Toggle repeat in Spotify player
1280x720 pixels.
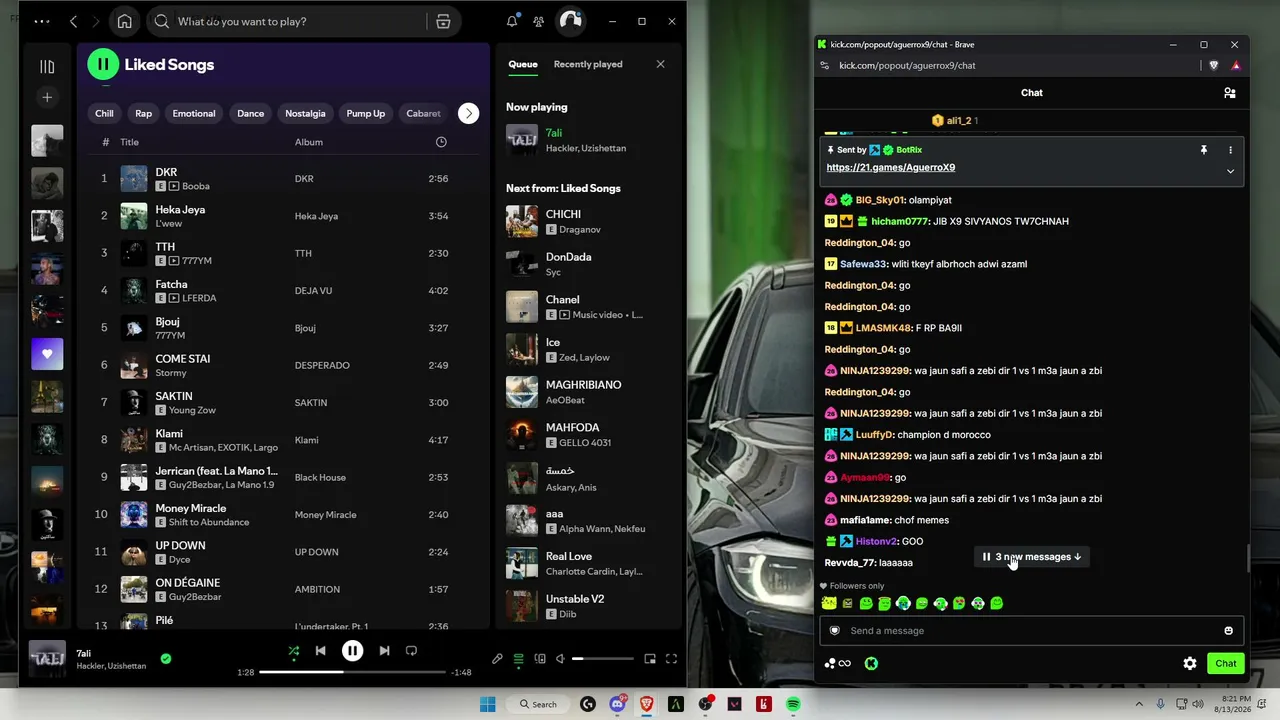(x=411, y=650)
